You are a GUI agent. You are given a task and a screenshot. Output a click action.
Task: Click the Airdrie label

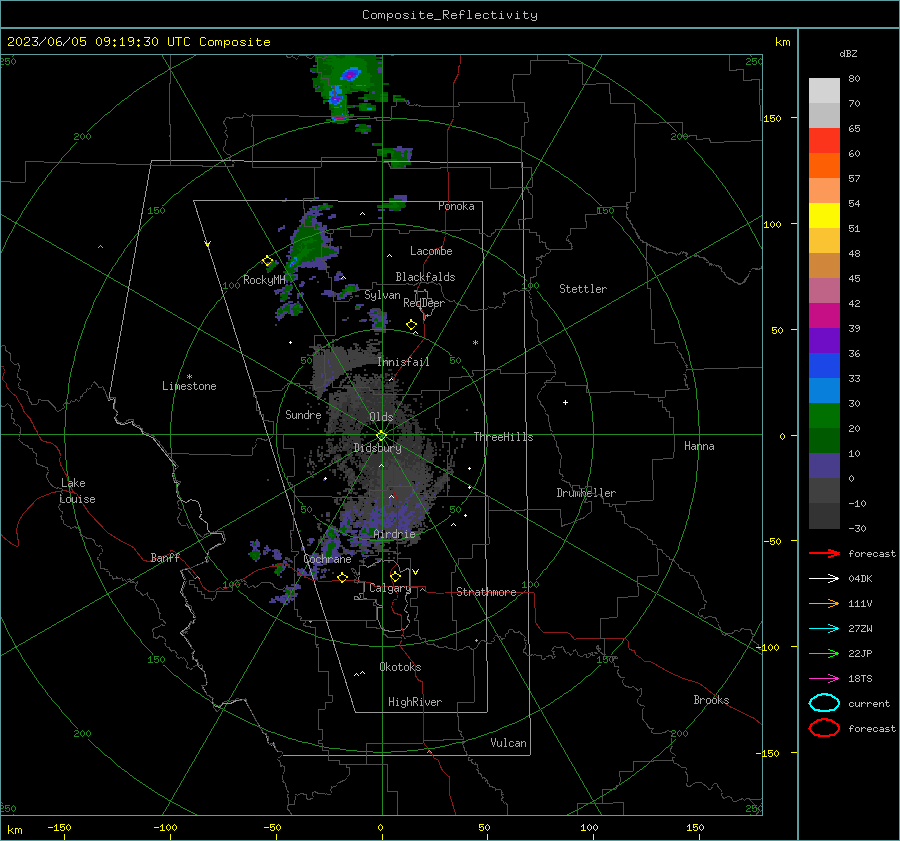pos(394,534)
